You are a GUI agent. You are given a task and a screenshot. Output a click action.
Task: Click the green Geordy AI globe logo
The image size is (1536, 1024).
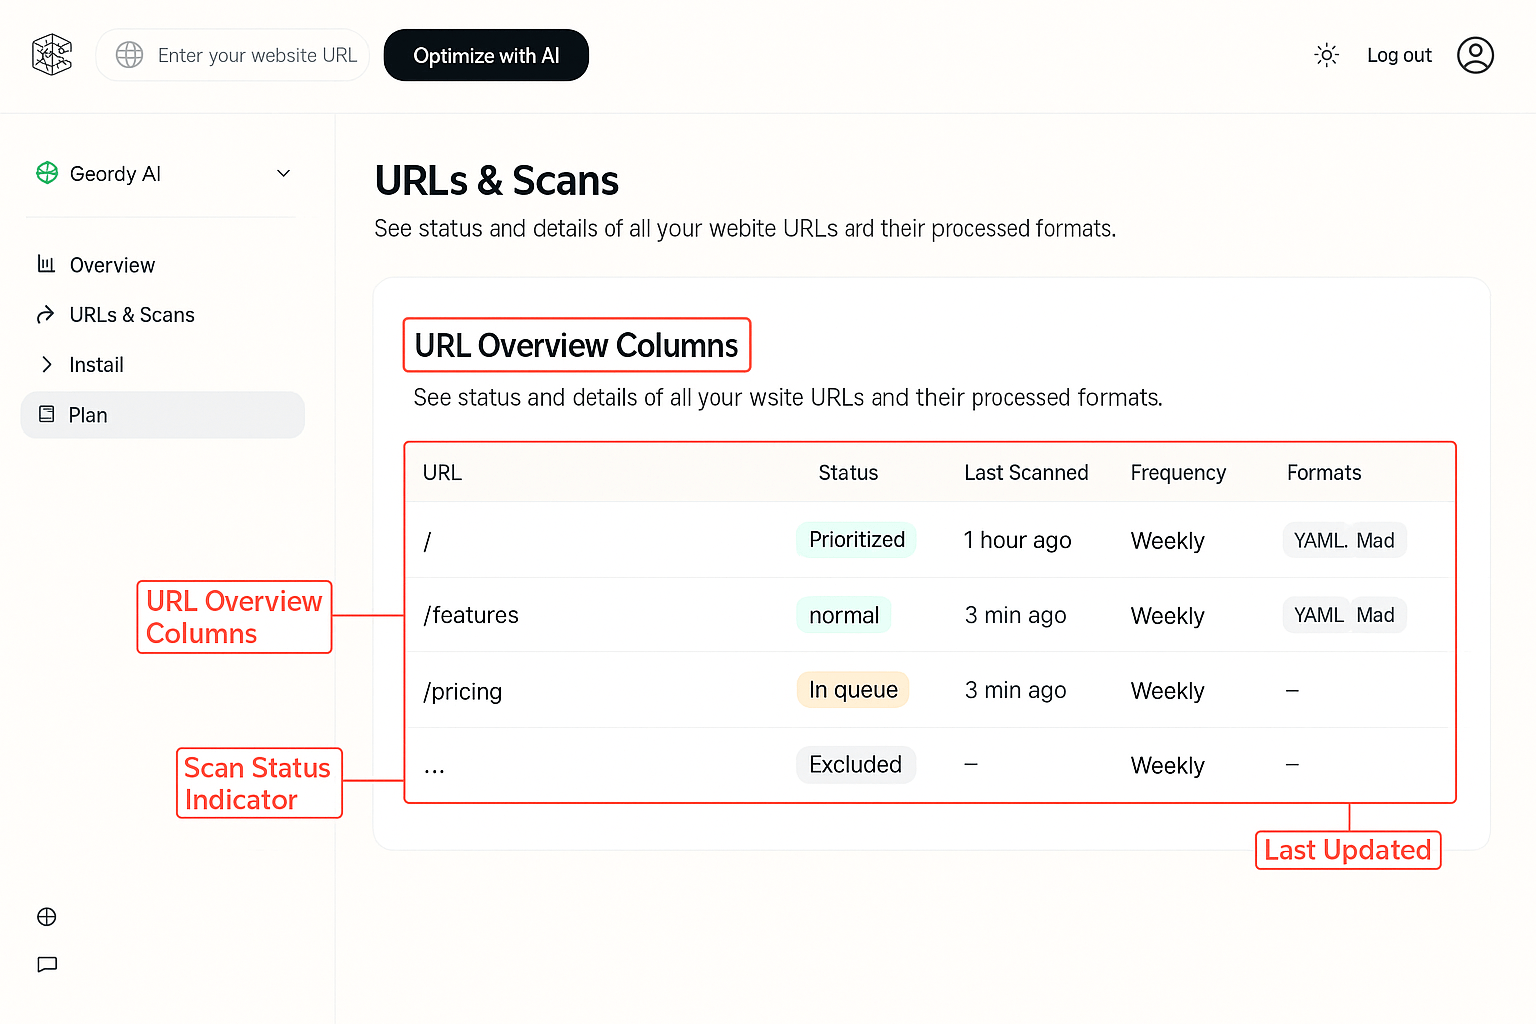[46, 172]
